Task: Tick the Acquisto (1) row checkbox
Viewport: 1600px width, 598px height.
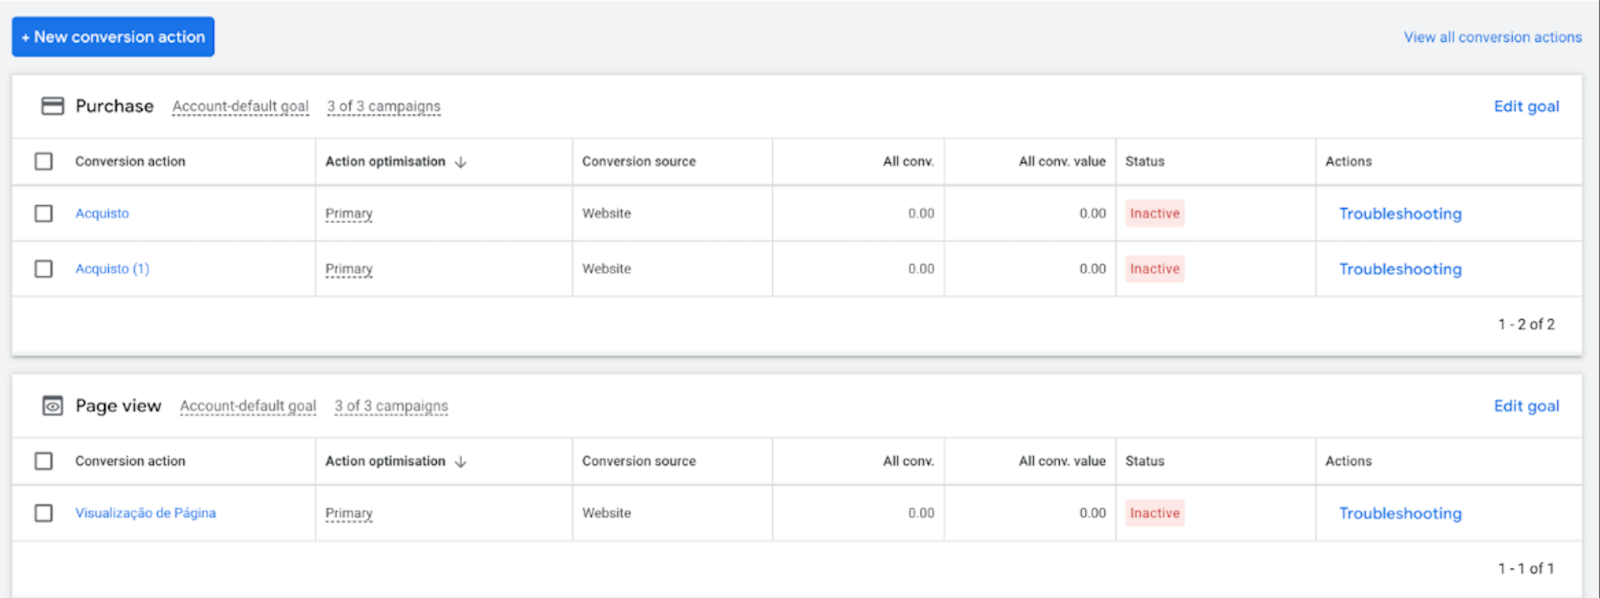Action: click(x=44, y=269)
